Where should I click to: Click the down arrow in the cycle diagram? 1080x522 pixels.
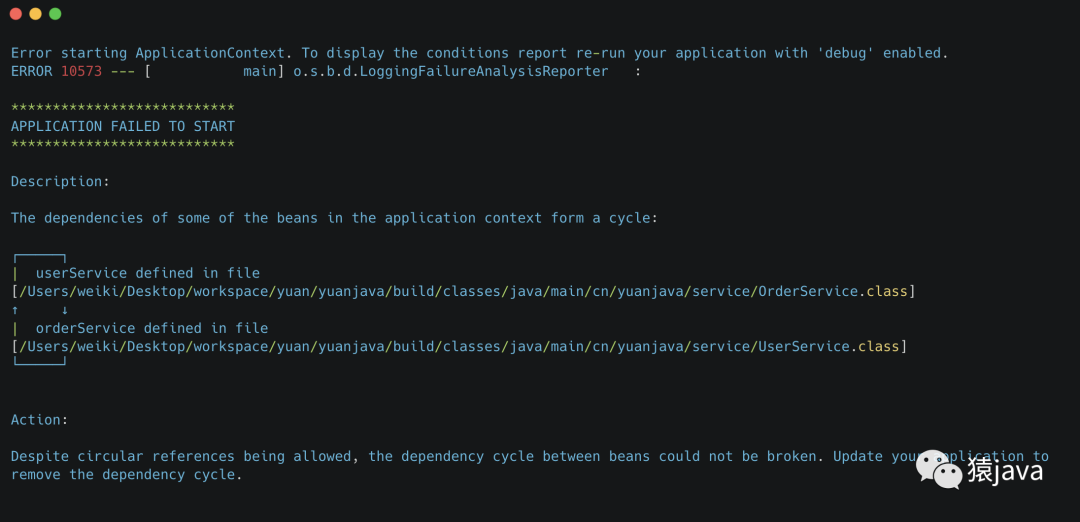pos(65,310)
